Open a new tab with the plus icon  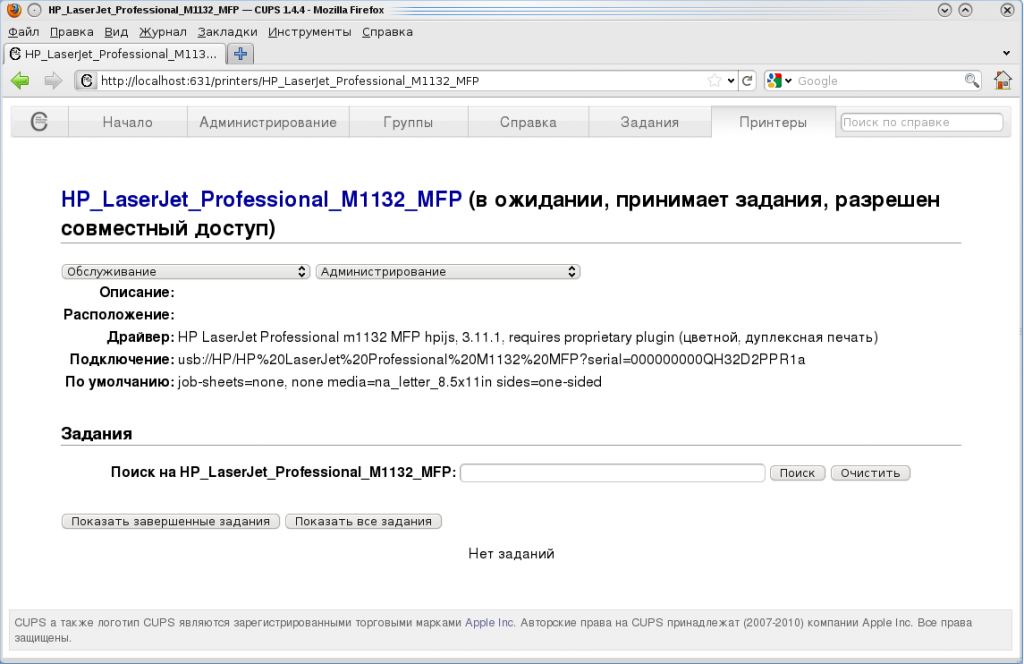240,54
